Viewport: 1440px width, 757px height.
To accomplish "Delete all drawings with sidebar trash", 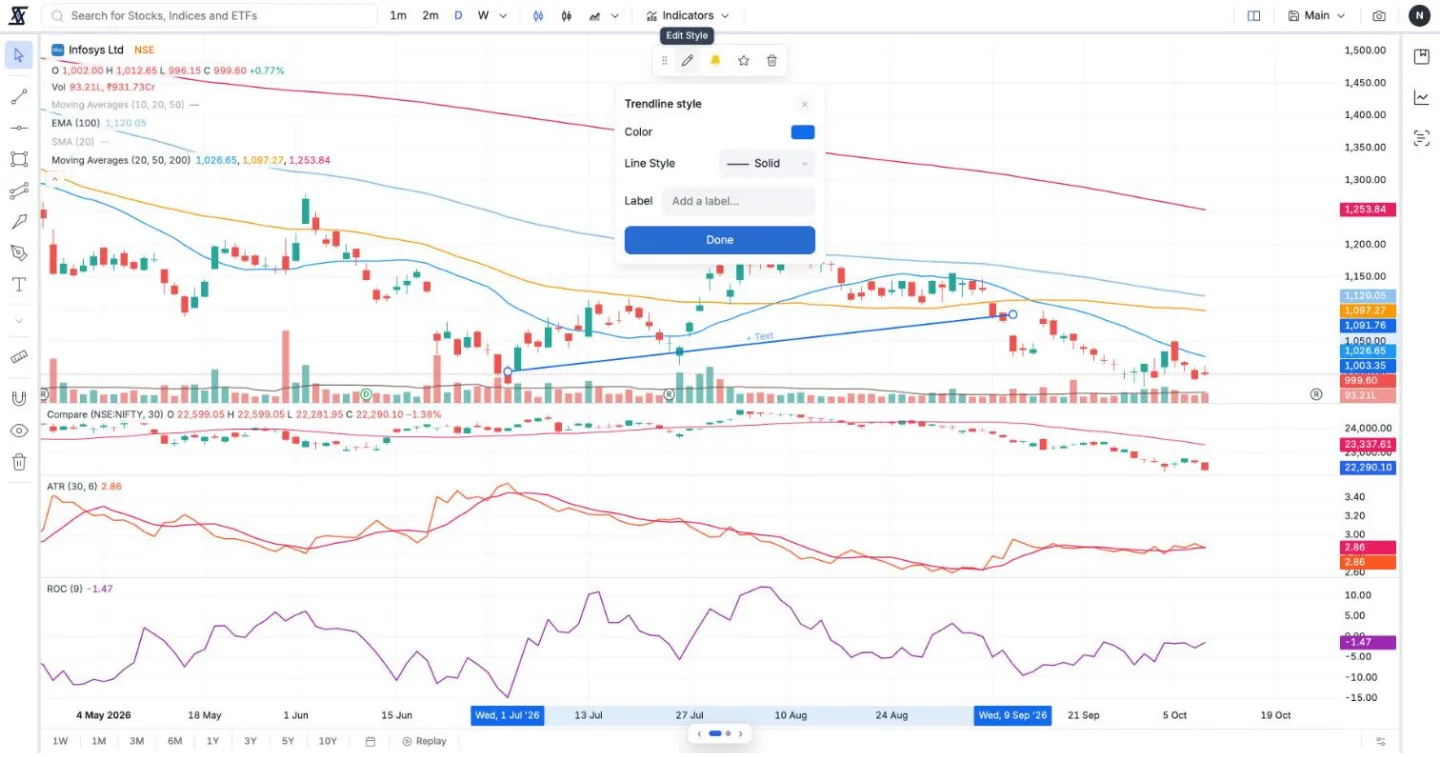I will click(x=18, y=462).
